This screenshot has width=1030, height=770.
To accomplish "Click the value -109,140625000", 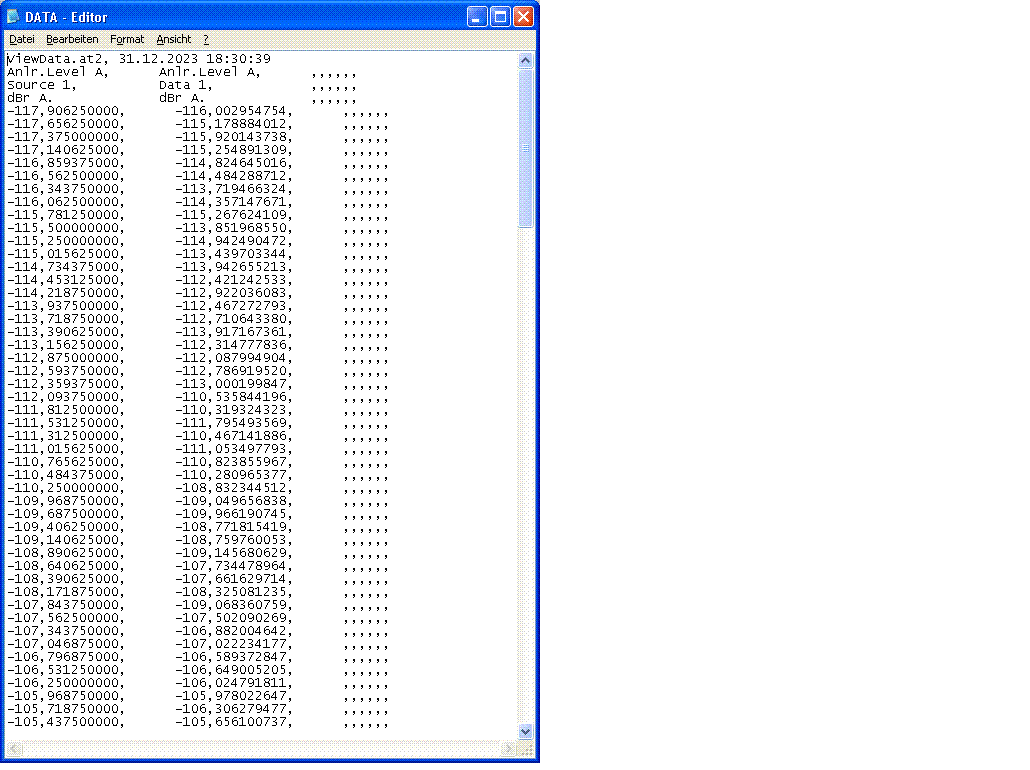I will pyautogui.click(x=65, y=540).
